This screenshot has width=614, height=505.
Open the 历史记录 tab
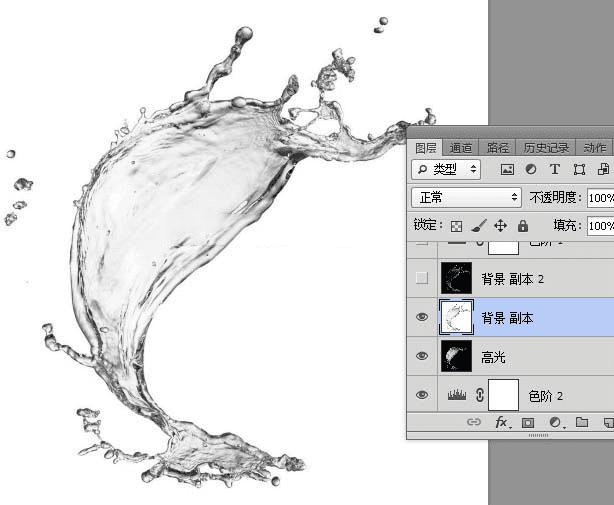546,148
